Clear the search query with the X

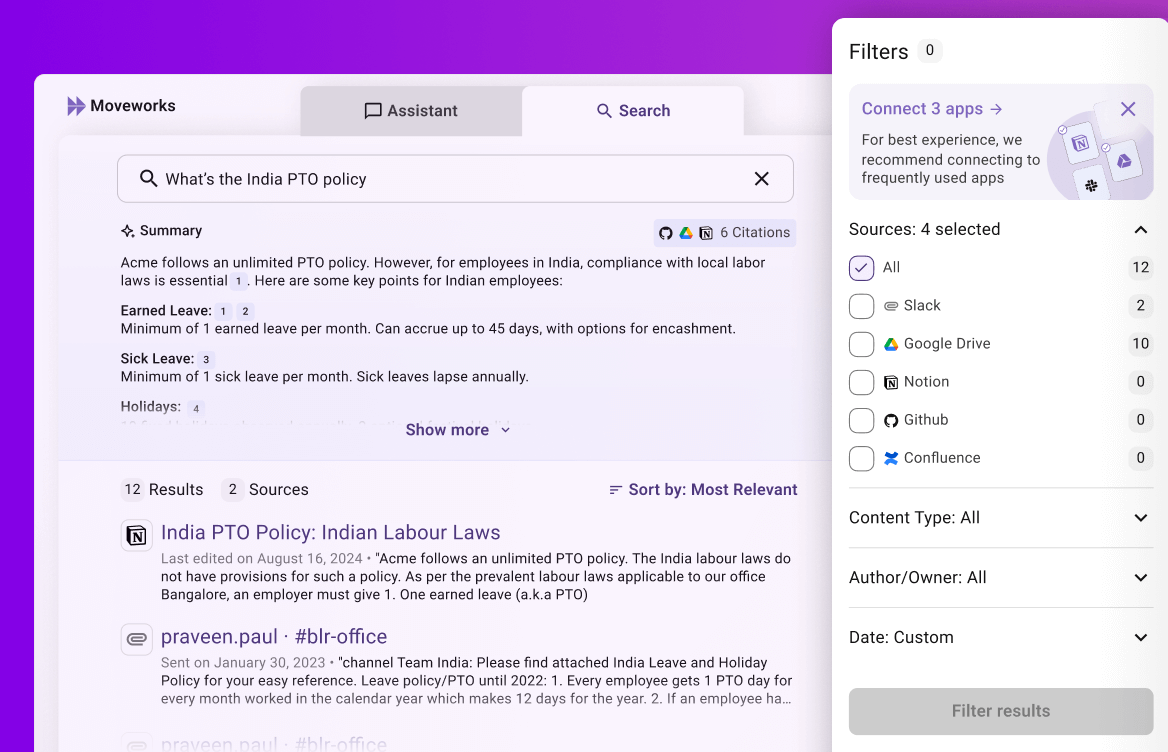pos(761,178)
